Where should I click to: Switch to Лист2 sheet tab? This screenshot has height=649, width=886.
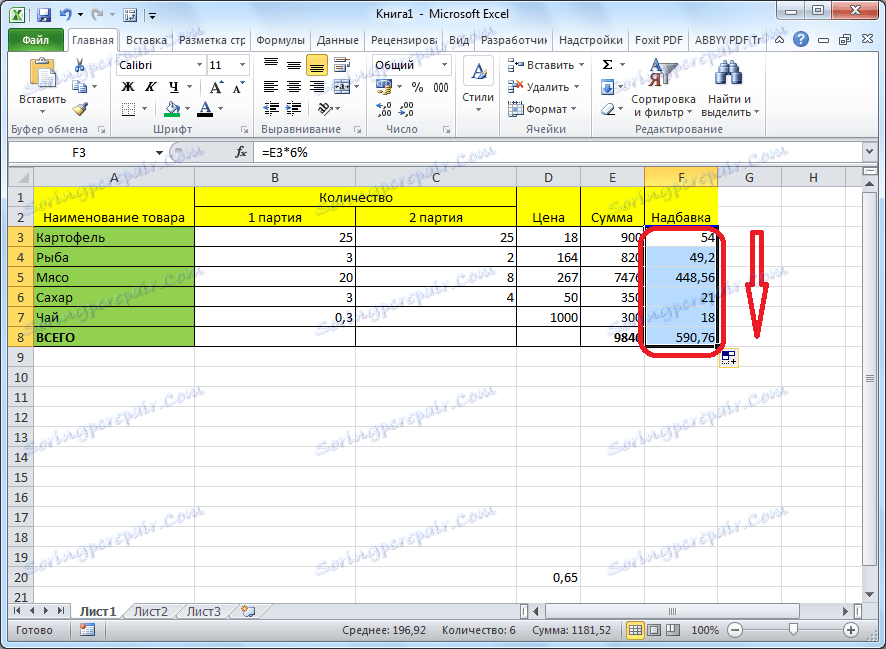click(x=151, y=611)
